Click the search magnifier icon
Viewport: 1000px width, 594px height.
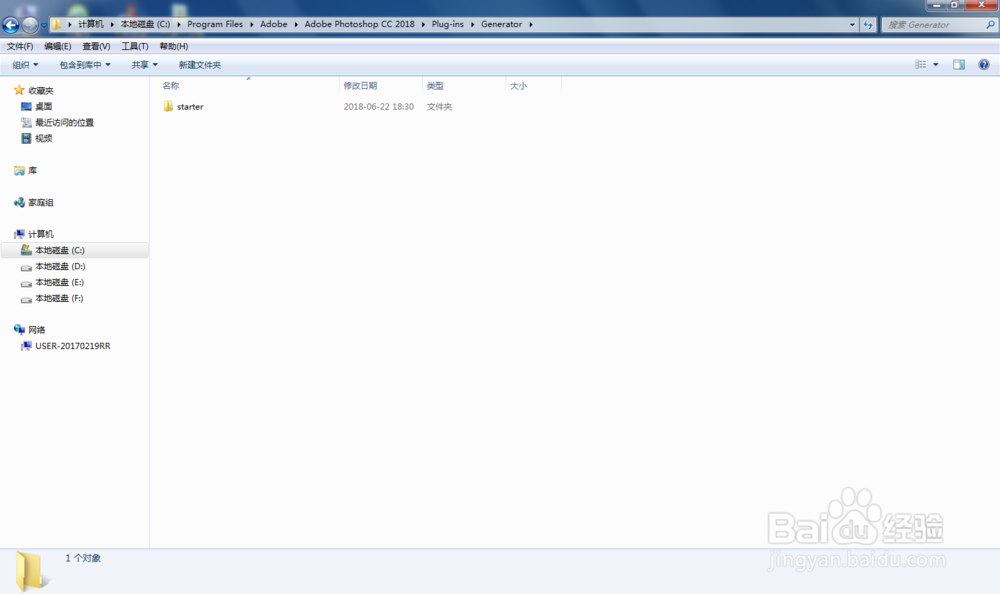[x=990, y=25]
